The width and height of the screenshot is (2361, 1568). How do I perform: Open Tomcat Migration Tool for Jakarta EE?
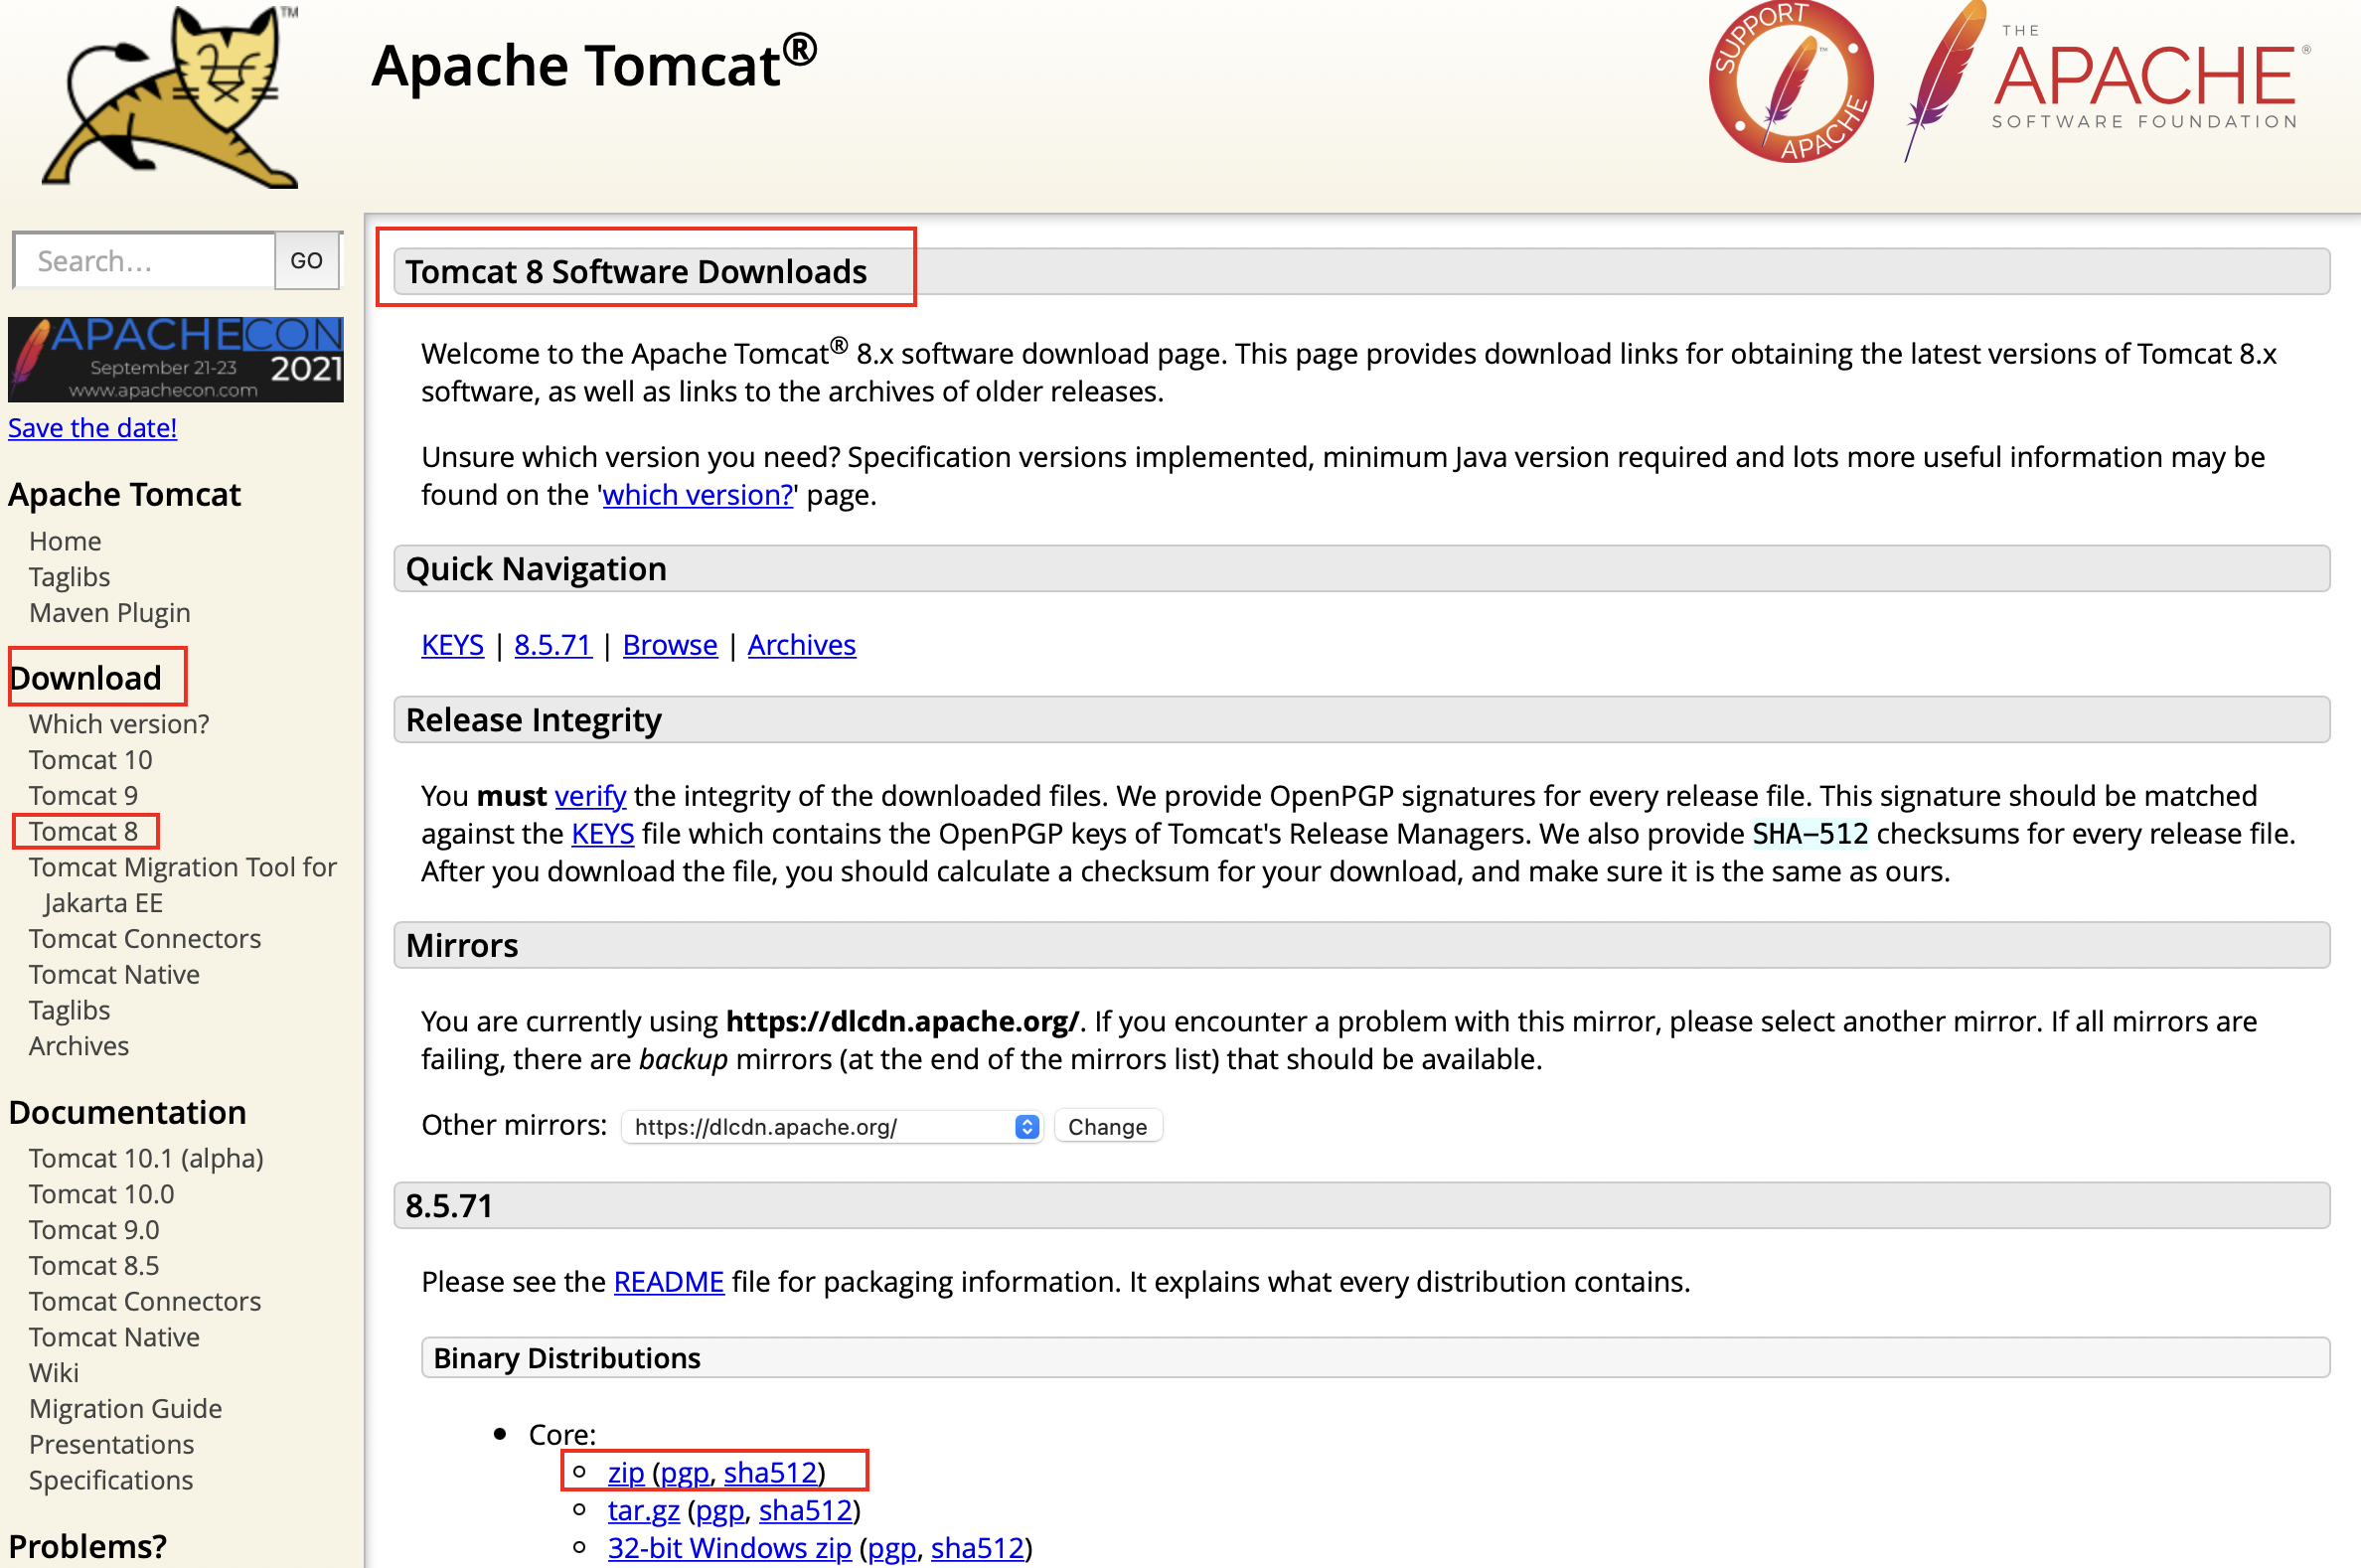click(183, 885)
